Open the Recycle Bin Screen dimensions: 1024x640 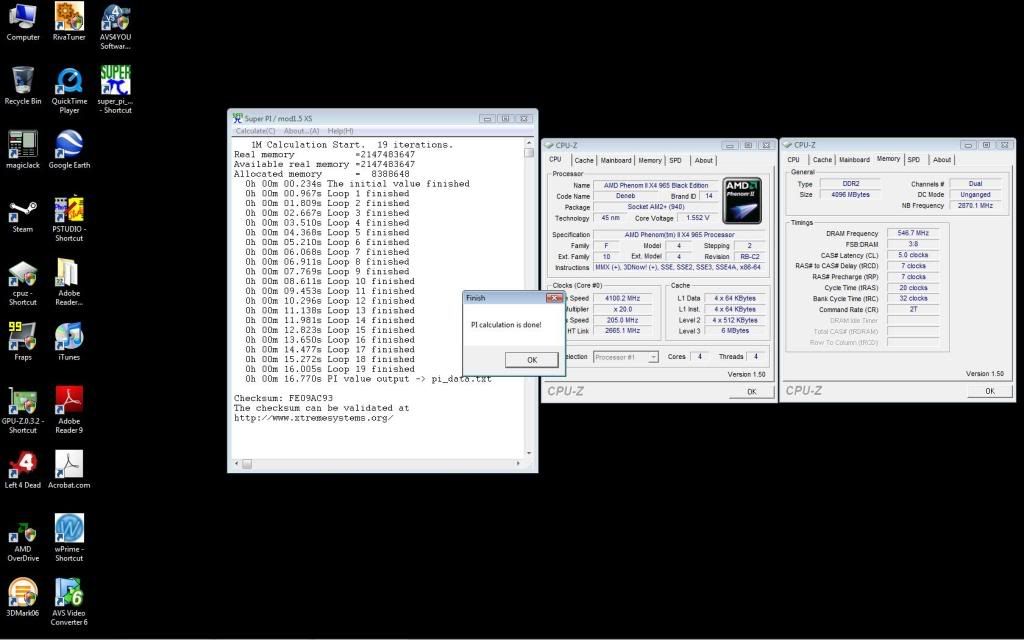(23, 86)
